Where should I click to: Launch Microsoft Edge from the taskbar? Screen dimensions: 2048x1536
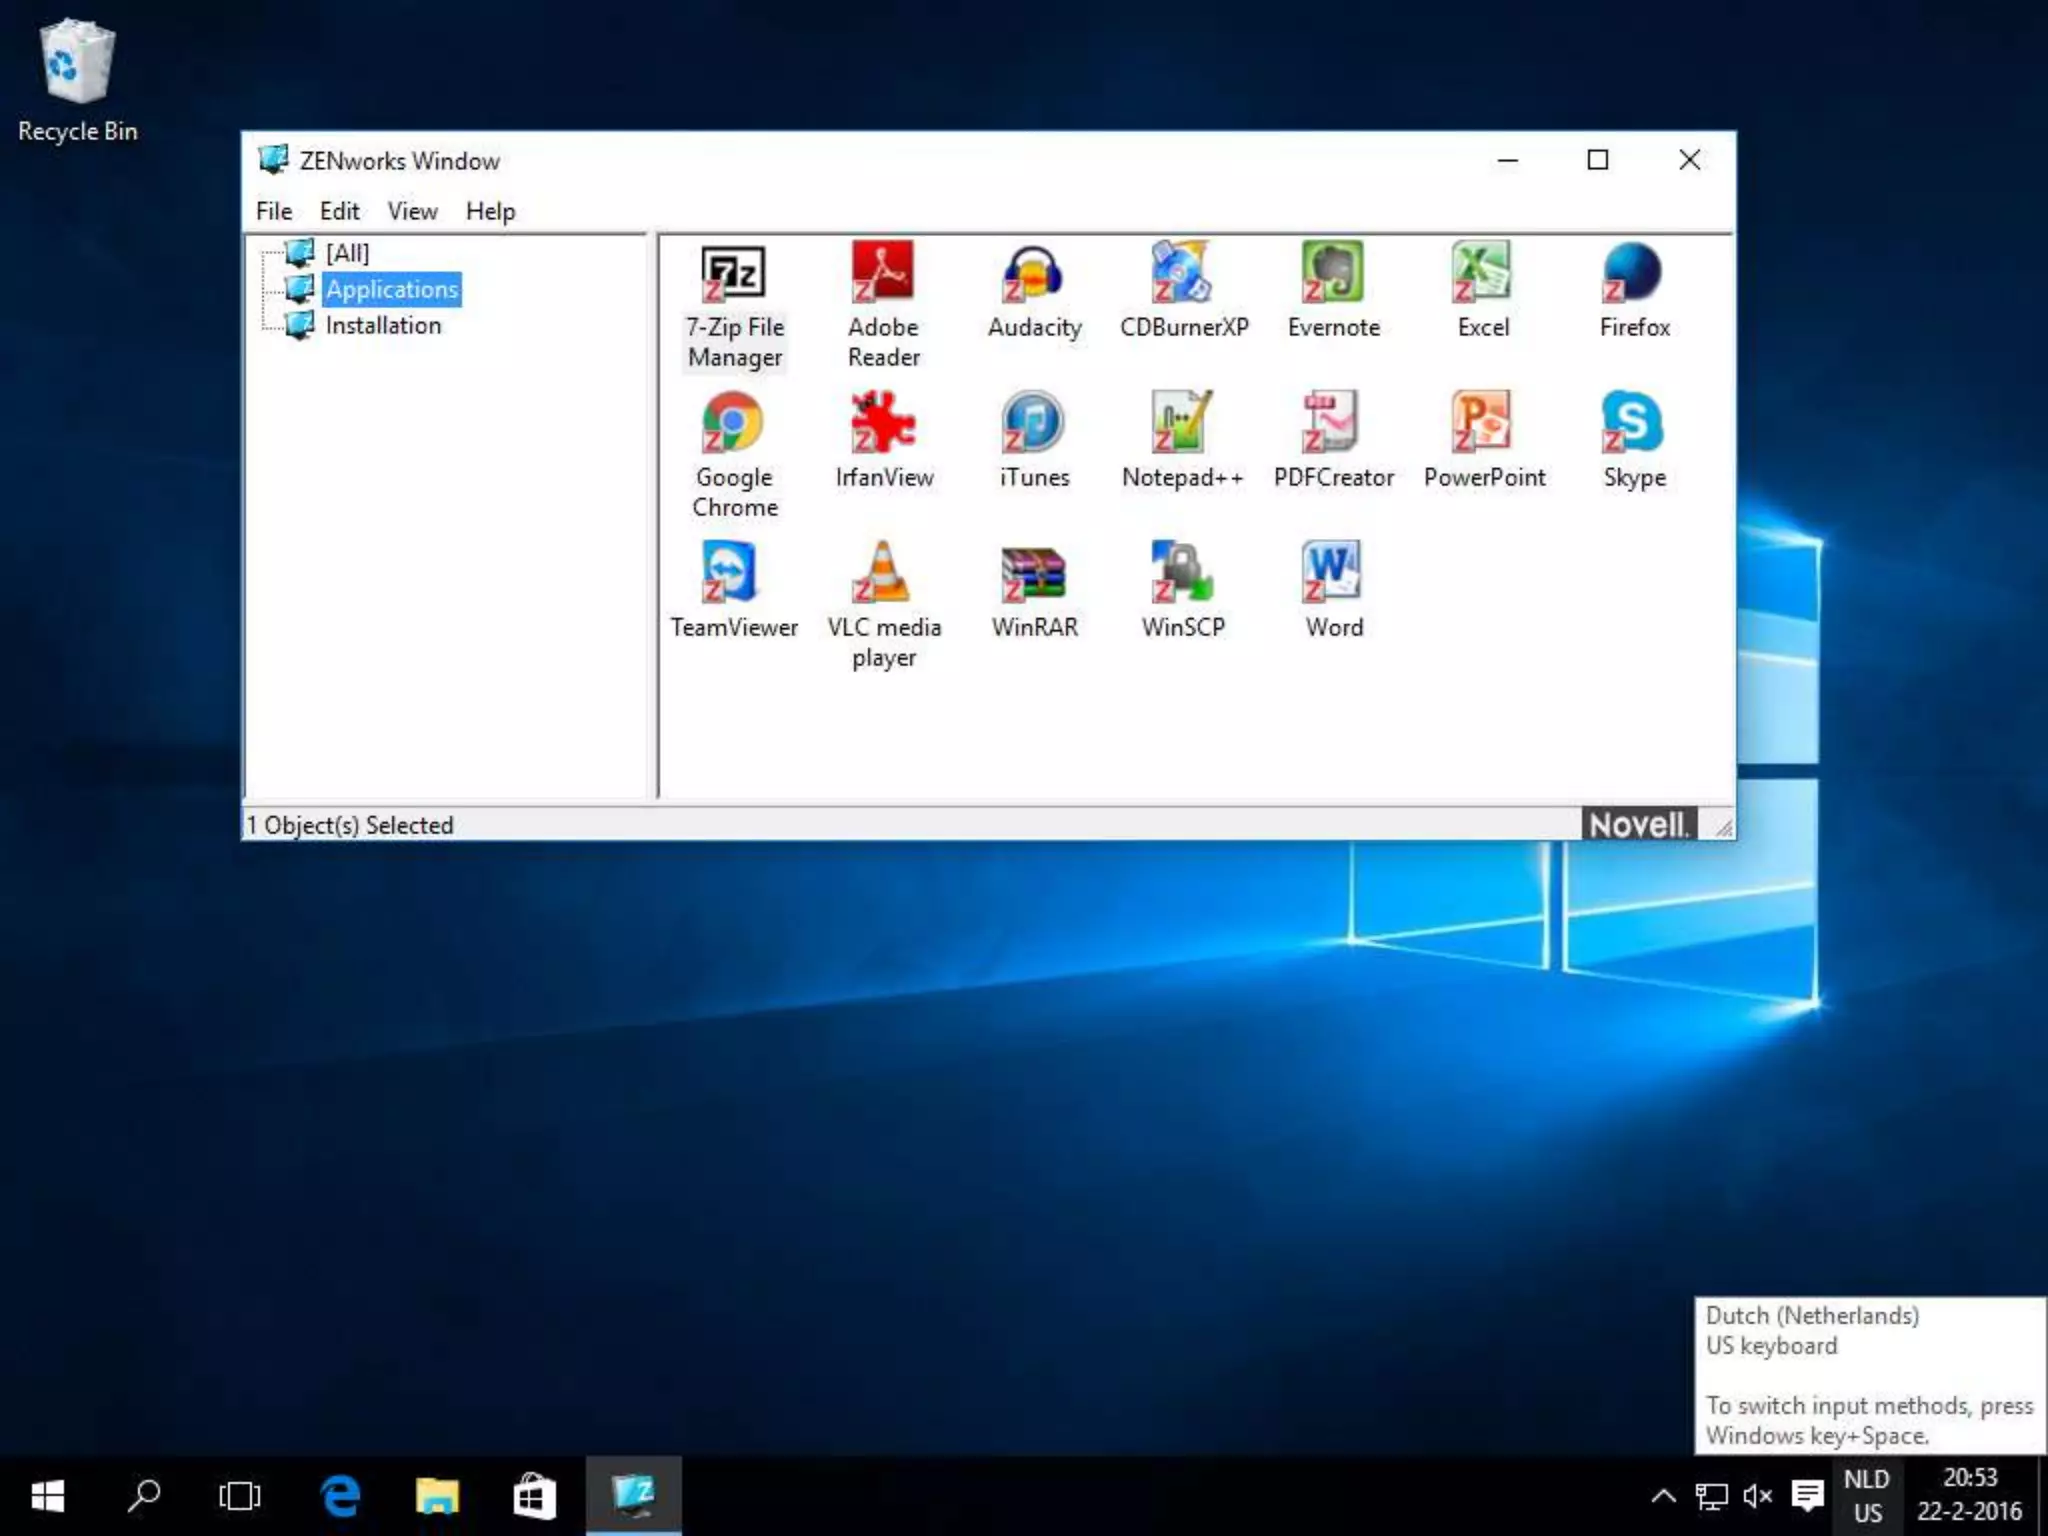(340, 1496)
